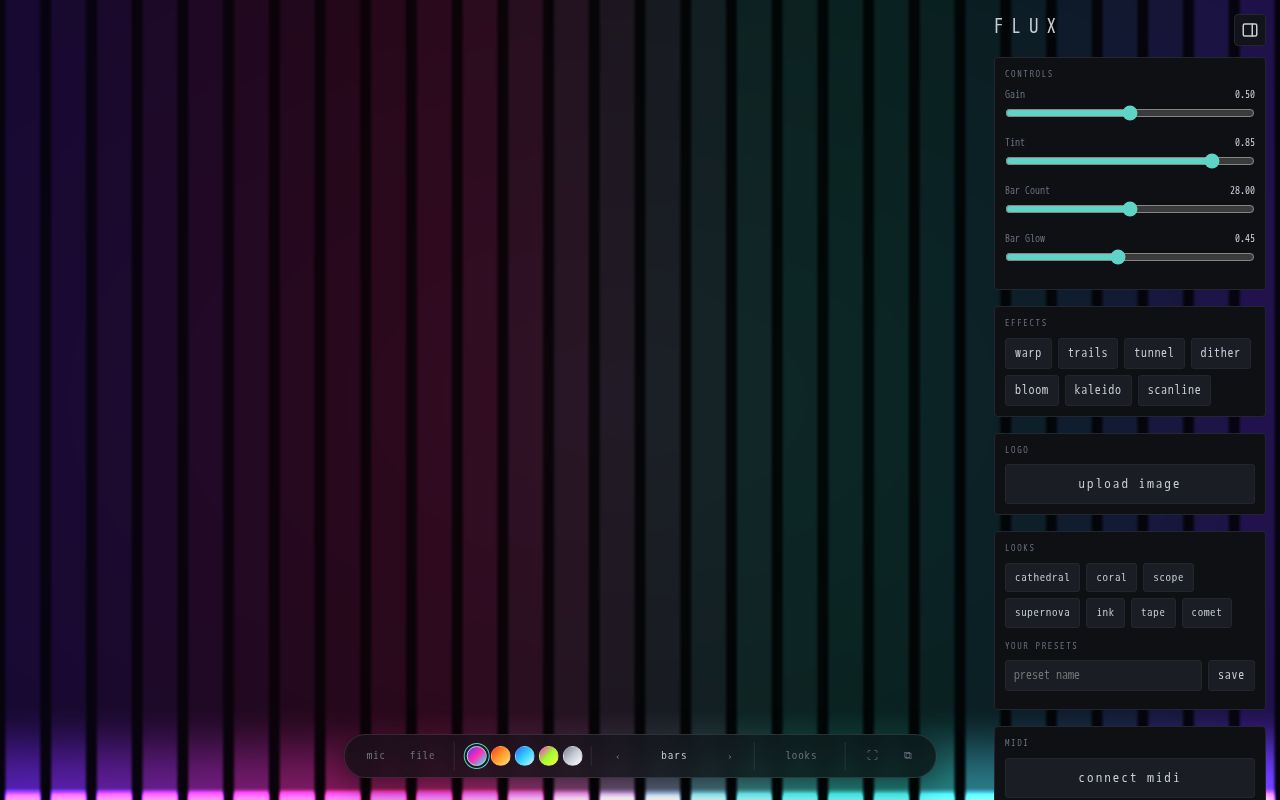The image size is (1280, 800).
Task: Toggle the trails effect
Action: click(x=1088, y=353)
